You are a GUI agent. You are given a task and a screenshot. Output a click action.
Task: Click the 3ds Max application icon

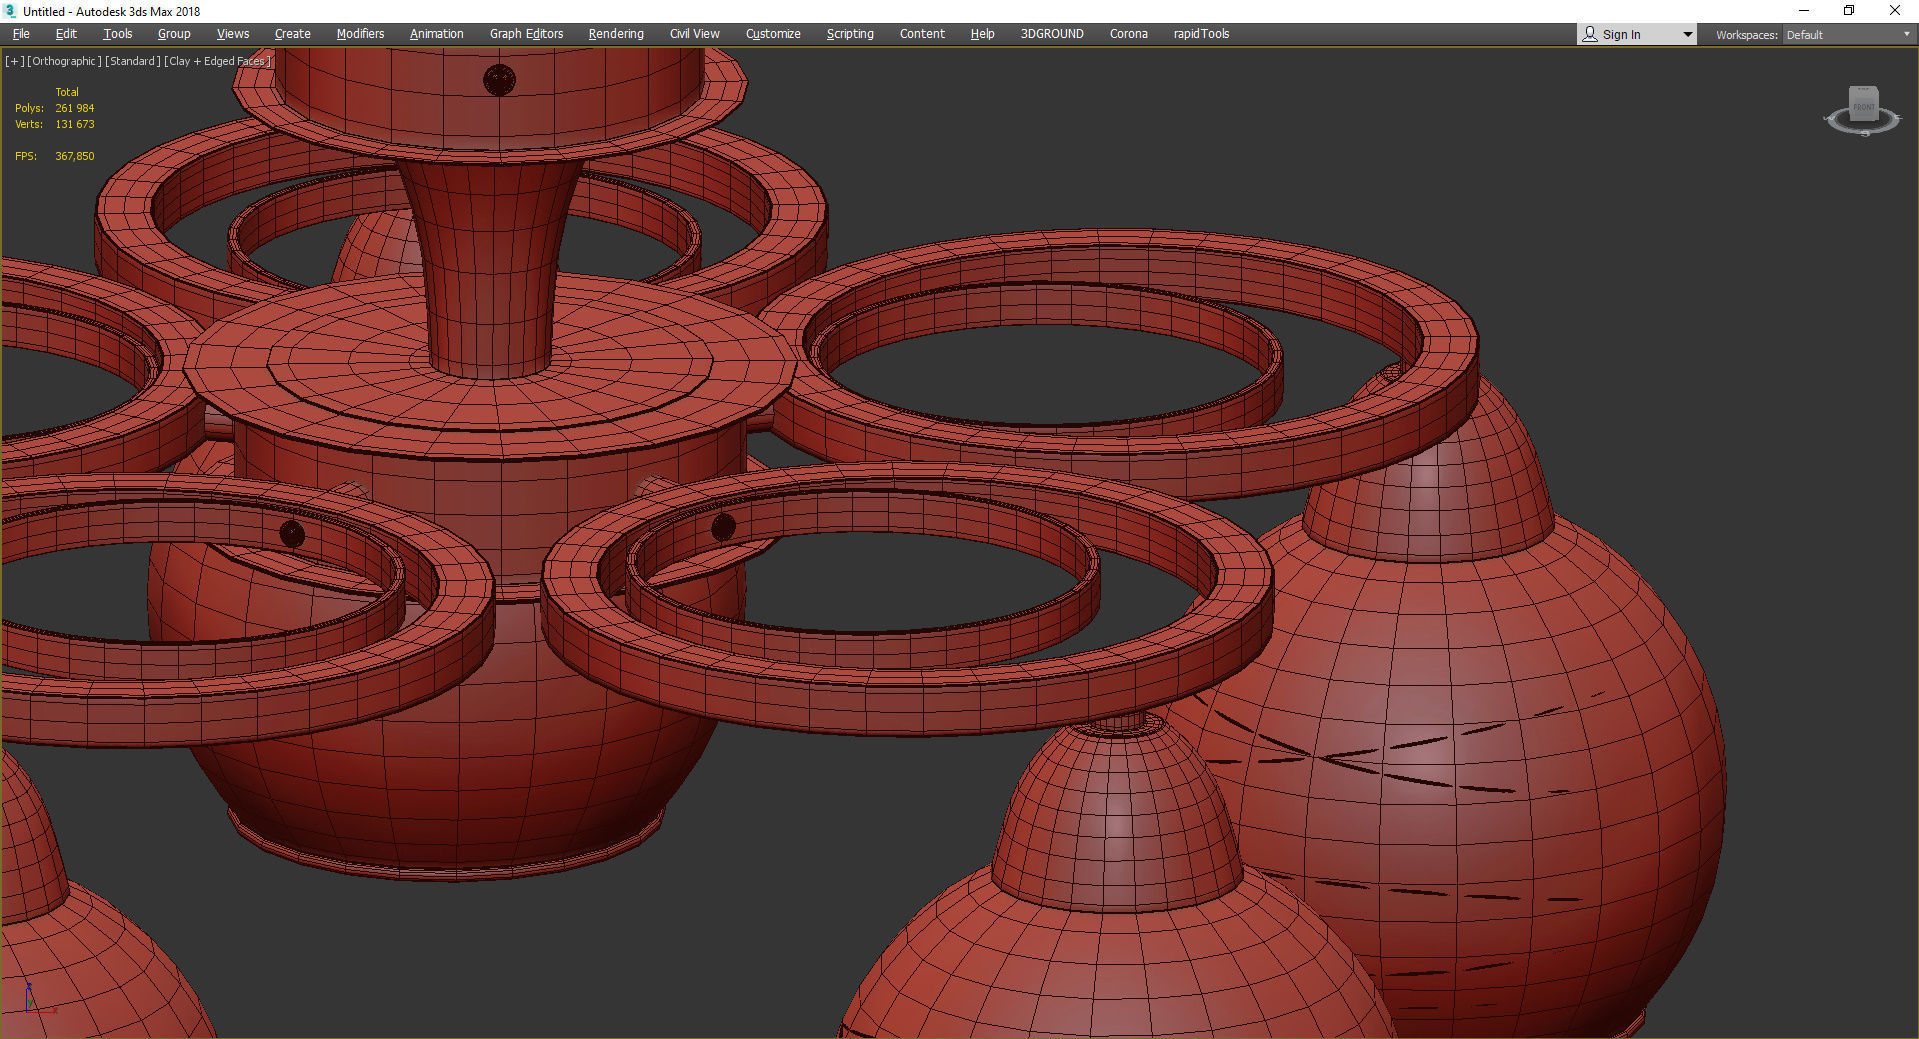10,11
